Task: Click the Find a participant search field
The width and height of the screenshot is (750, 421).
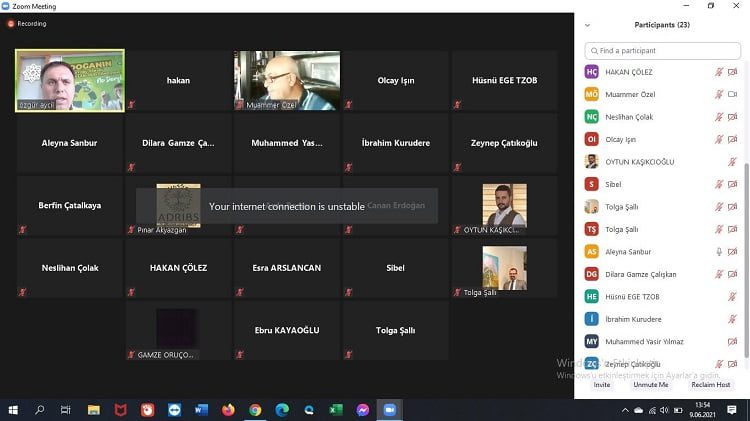Action: click(x=663, y=50)
